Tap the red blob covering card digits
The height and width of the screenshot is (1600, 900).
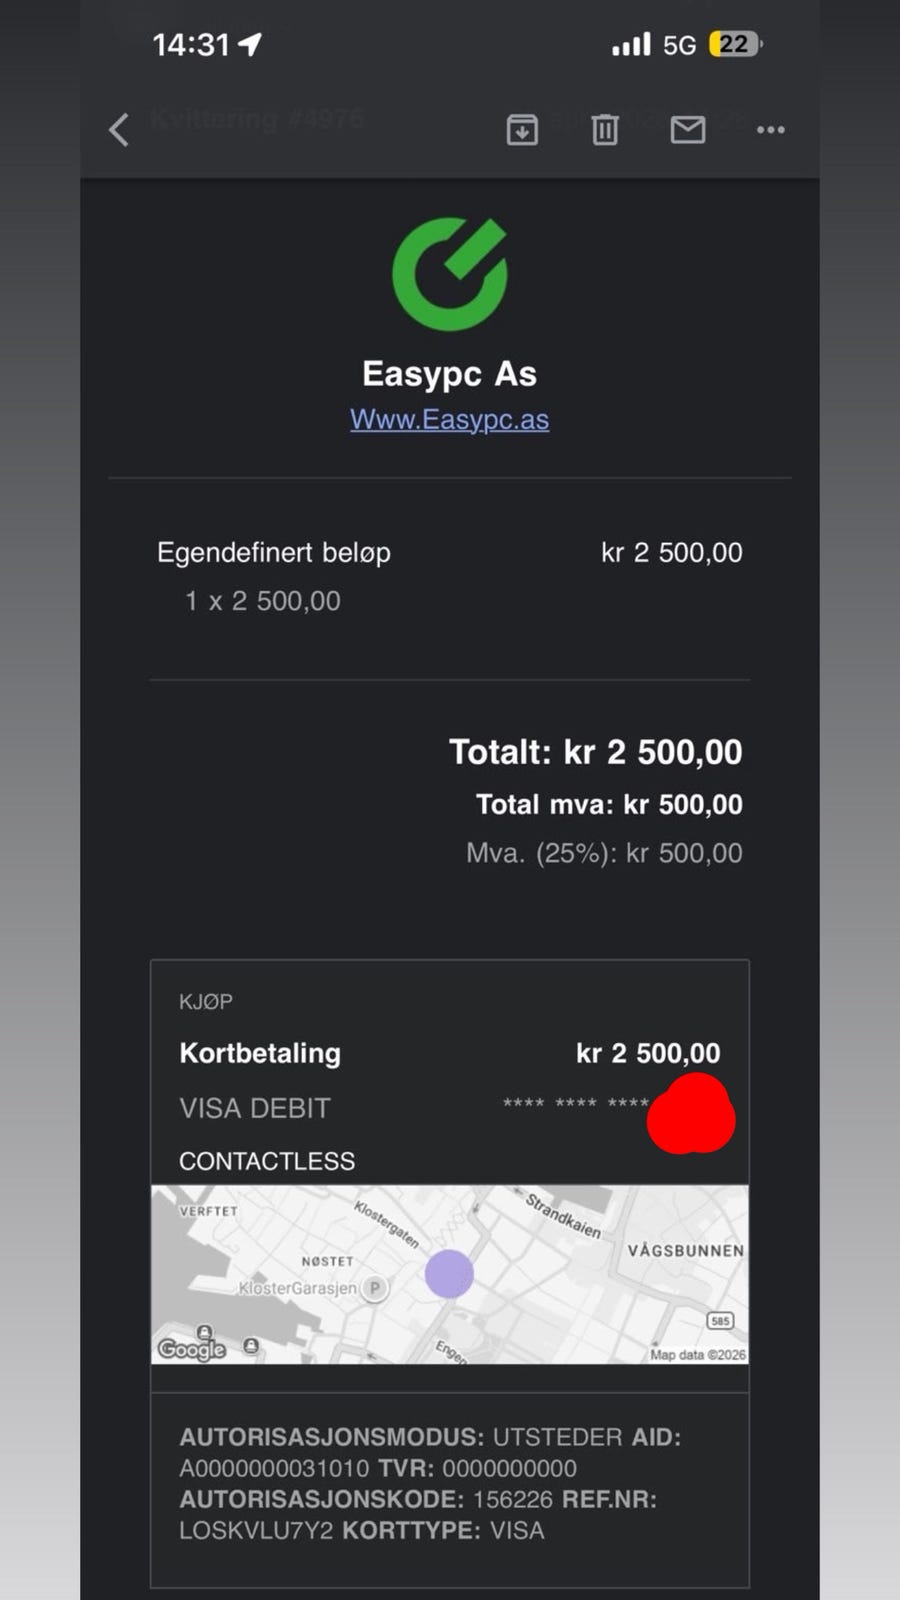[x=691, y=1114]
